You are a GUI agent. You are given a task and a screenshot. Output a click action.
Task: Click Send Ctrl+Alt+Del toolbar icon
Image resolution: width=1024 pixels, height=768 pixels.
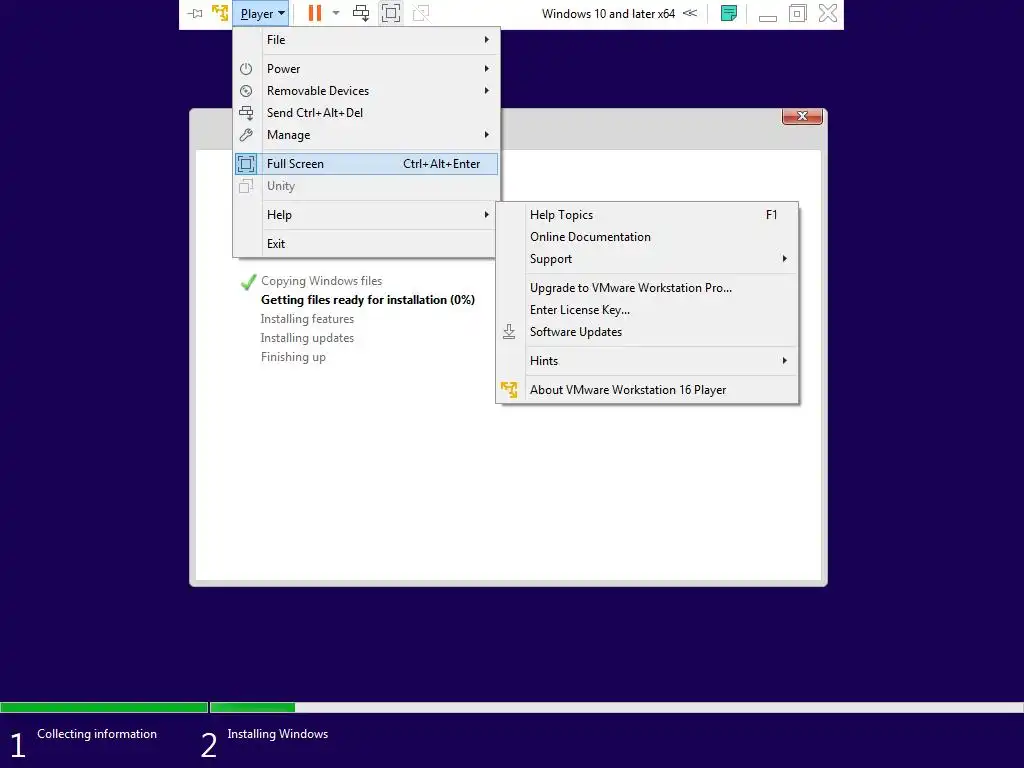[360, 13]
